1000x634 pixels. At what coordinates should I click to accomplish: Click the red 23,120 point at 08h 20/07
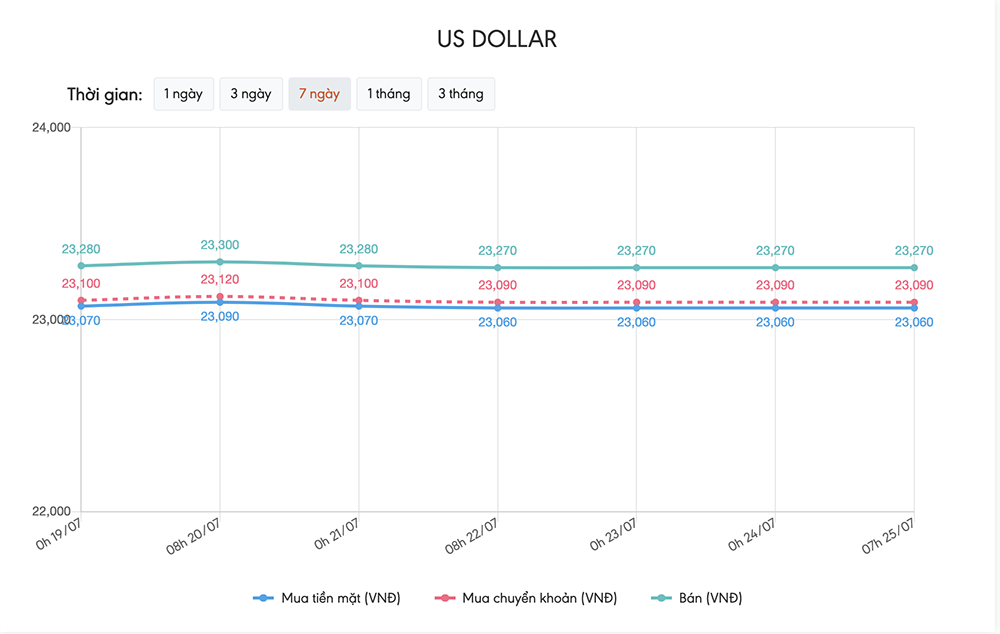[220, 296]
